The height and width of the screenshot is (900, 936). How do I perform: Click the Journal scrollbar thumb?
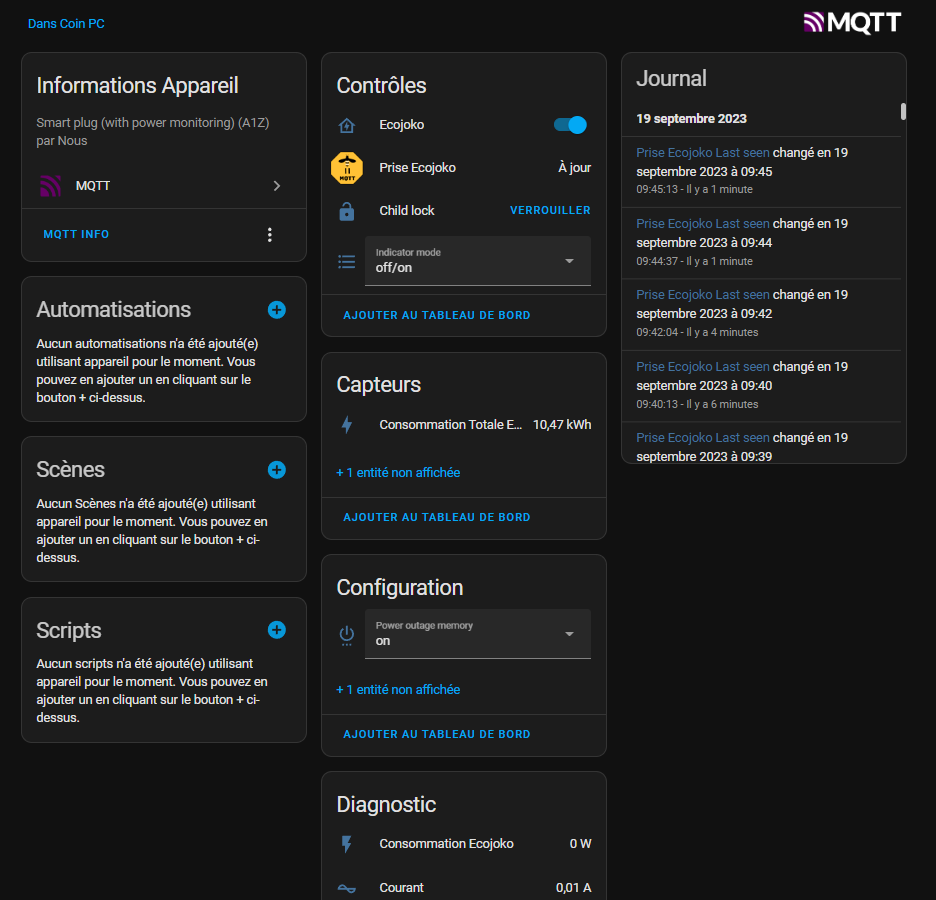(x=903, y=112)
